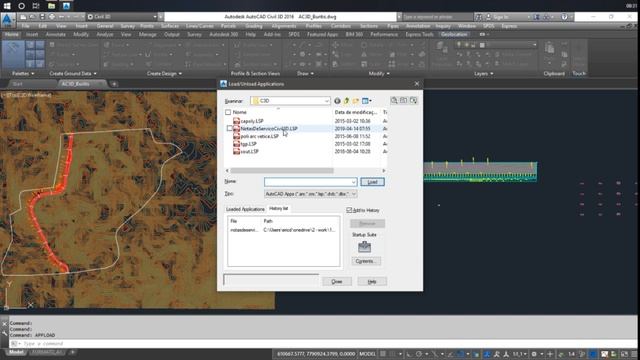Viewport: 640px width, 360px height.
Task: Expand the Create Design panel
Action: pyautogui.click(x=164, y=73)
